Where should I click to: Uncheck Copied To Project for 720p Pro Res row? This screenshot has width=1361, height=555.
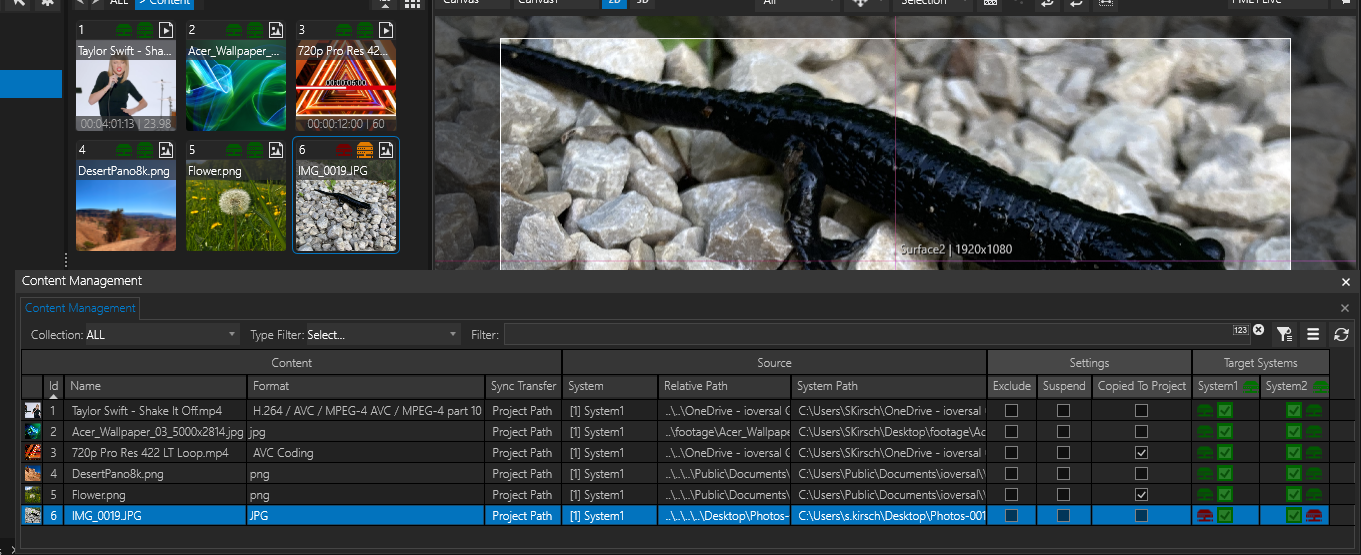tap(1141, 453)
